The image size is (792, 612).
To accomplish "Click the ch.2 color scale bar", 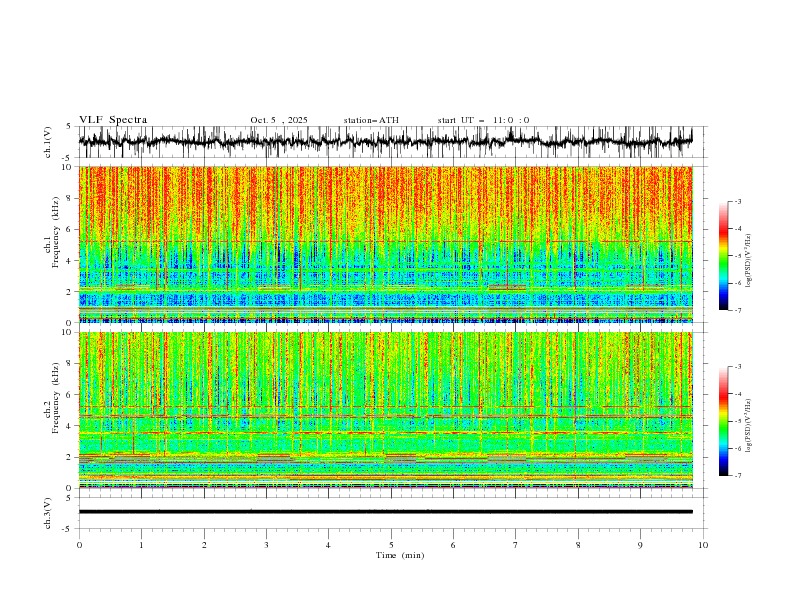I will coord(723,421).
